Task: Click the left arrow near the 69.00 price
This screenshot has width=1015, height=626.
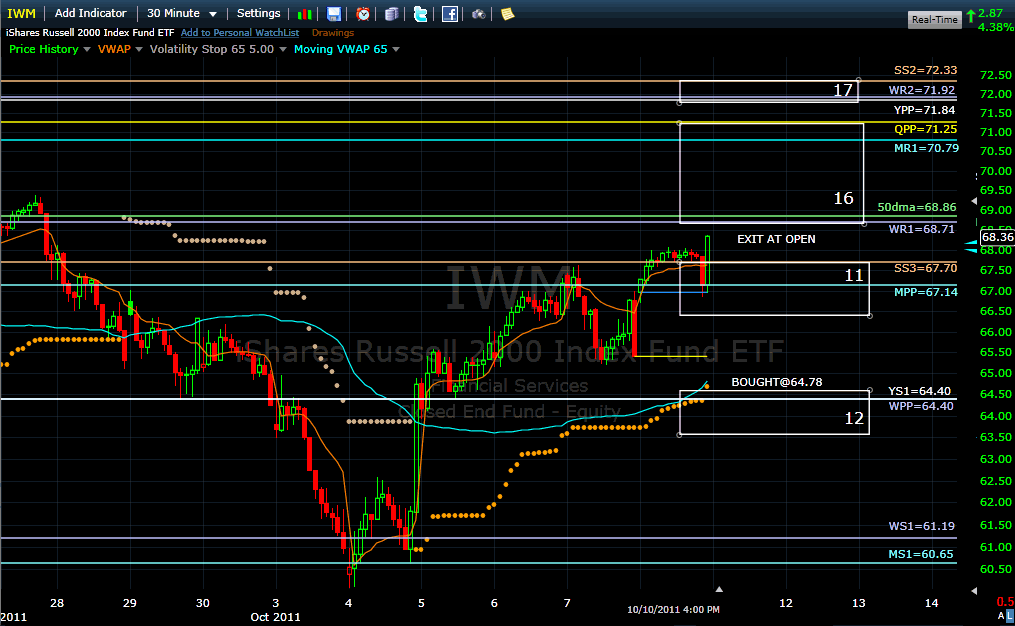Action: [x=974, y=202]
